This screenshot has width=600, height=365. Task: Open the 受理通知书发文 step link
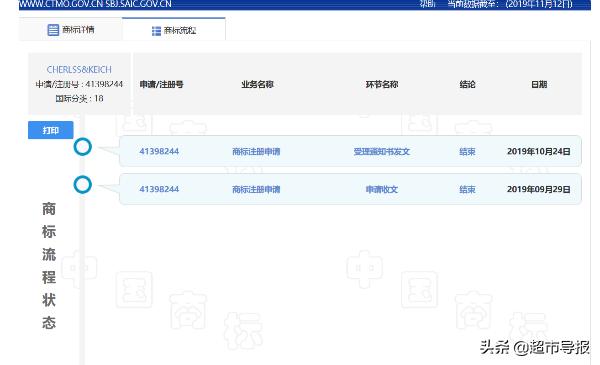(x=382, y=152)
